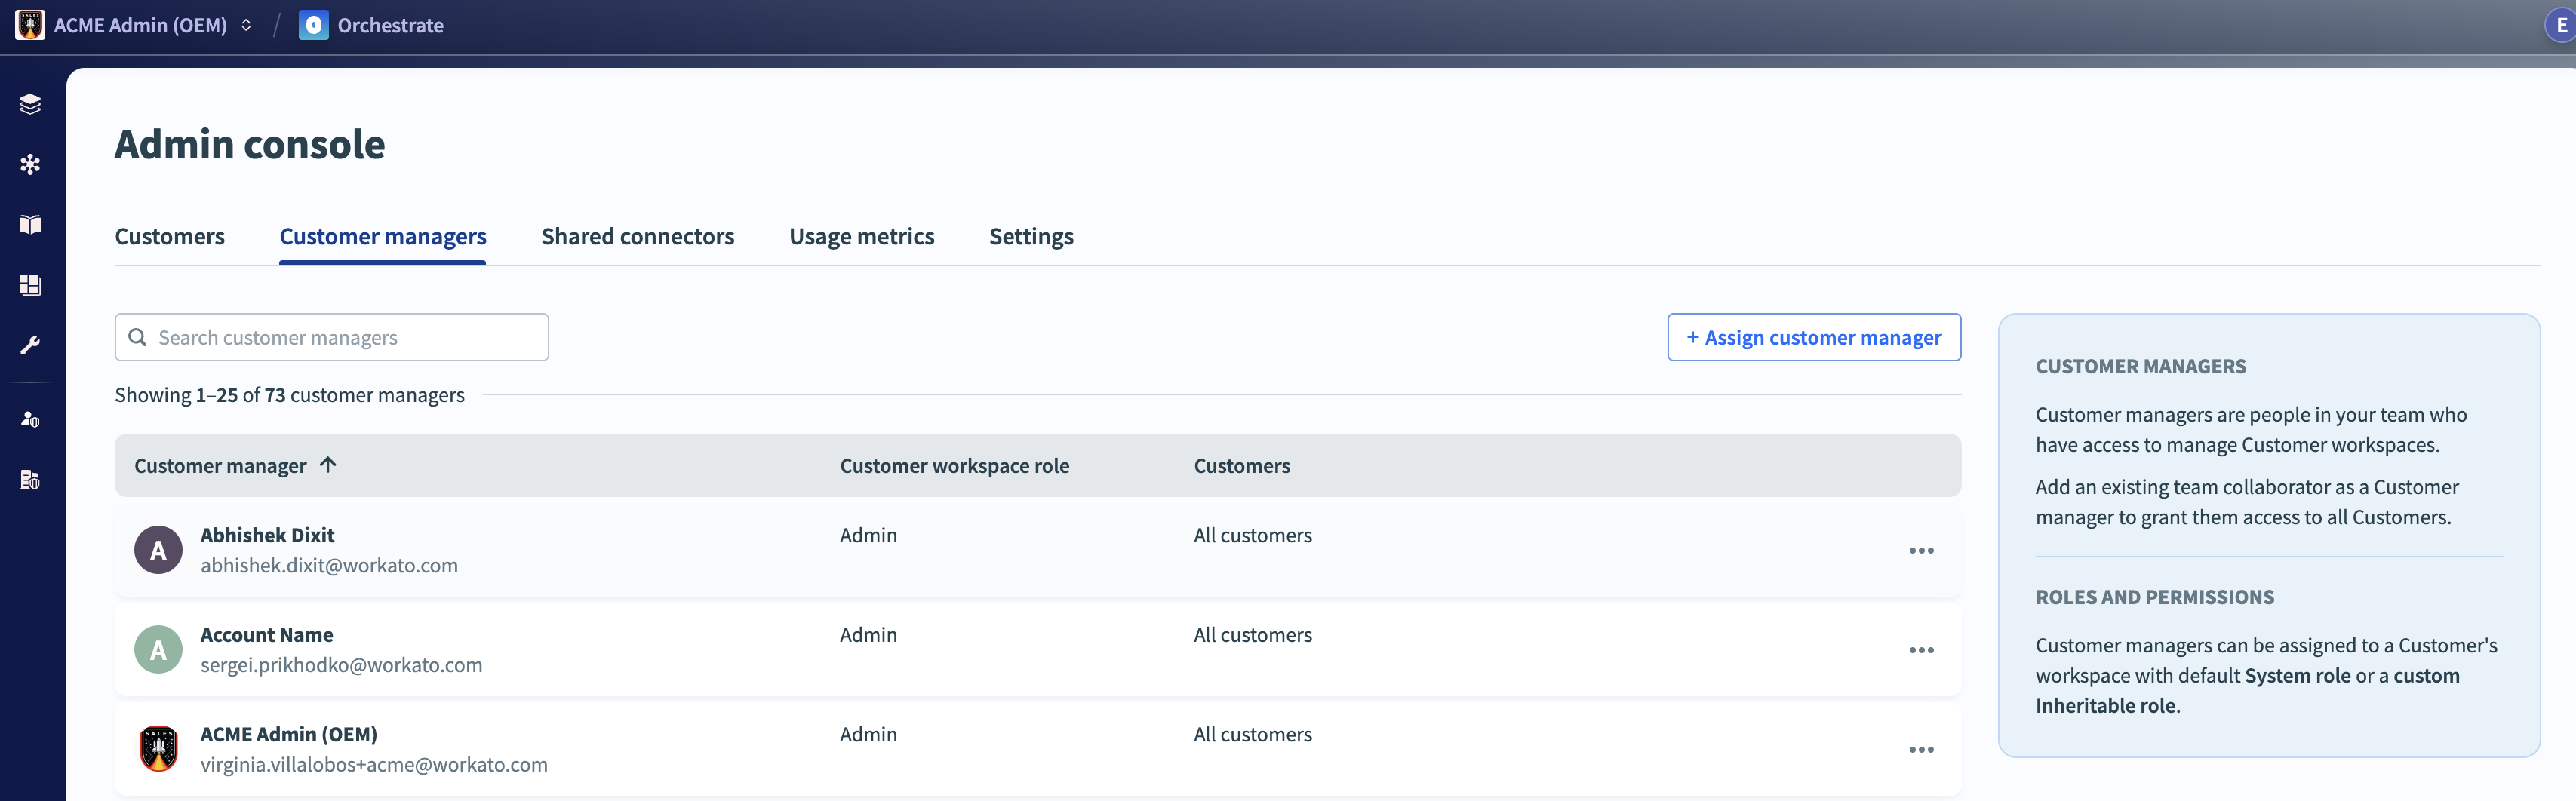Open the dashboard grid icon in sidebar
This screenshot has height=801, width=2576.
coord(30,285)
